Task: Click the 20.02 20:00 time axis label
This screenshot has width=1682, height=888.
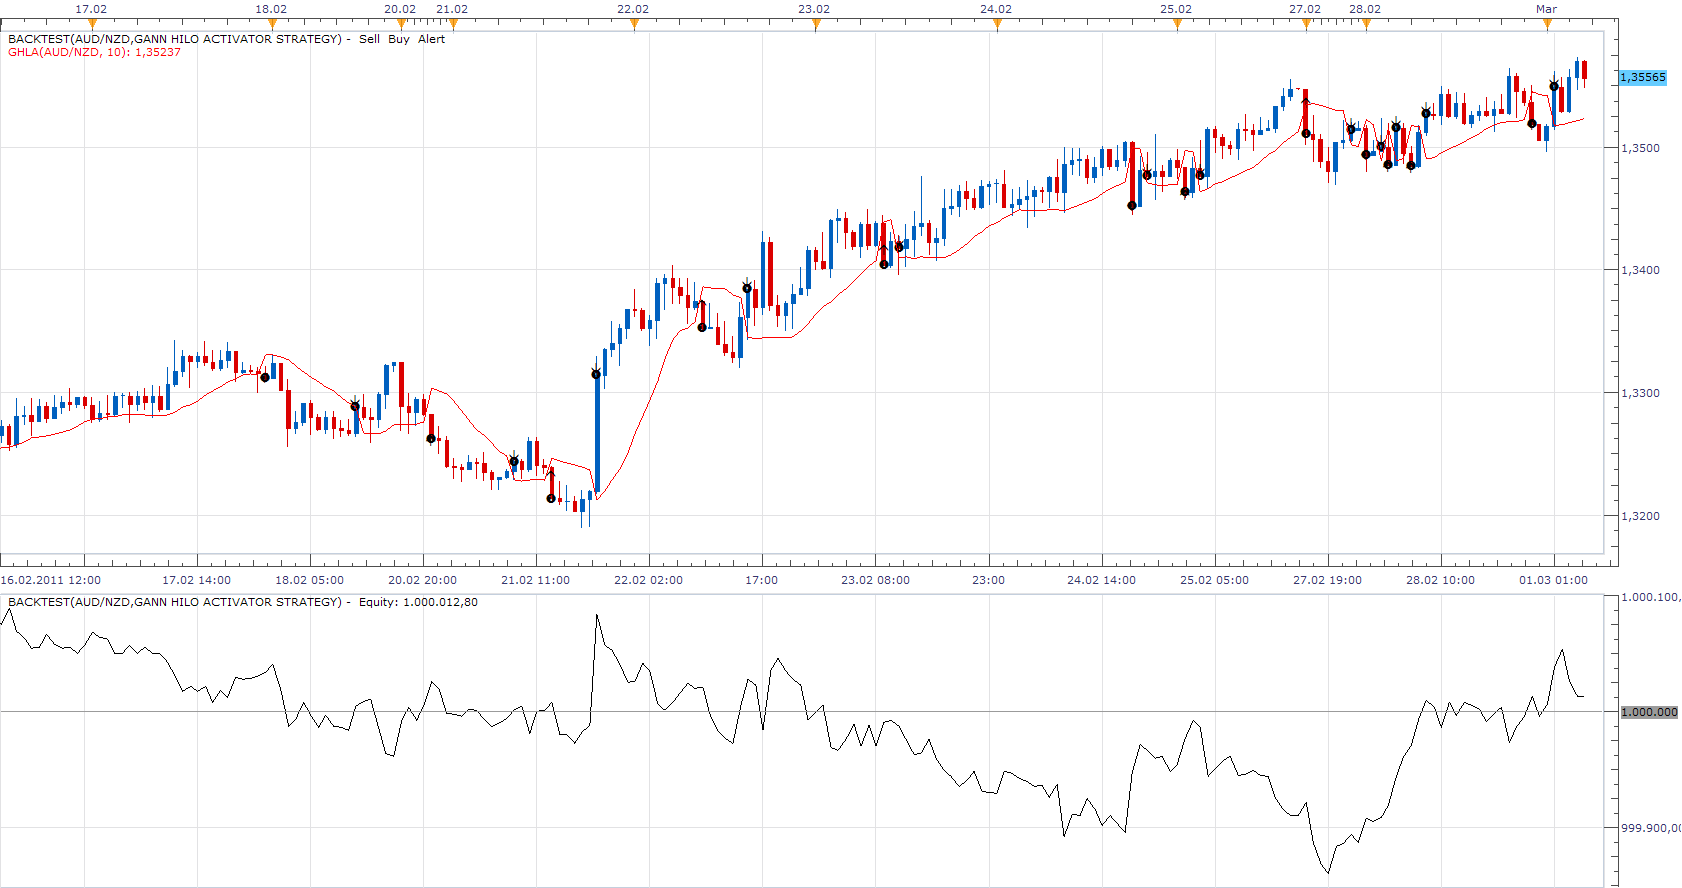Action: click(x=423, y=580)
